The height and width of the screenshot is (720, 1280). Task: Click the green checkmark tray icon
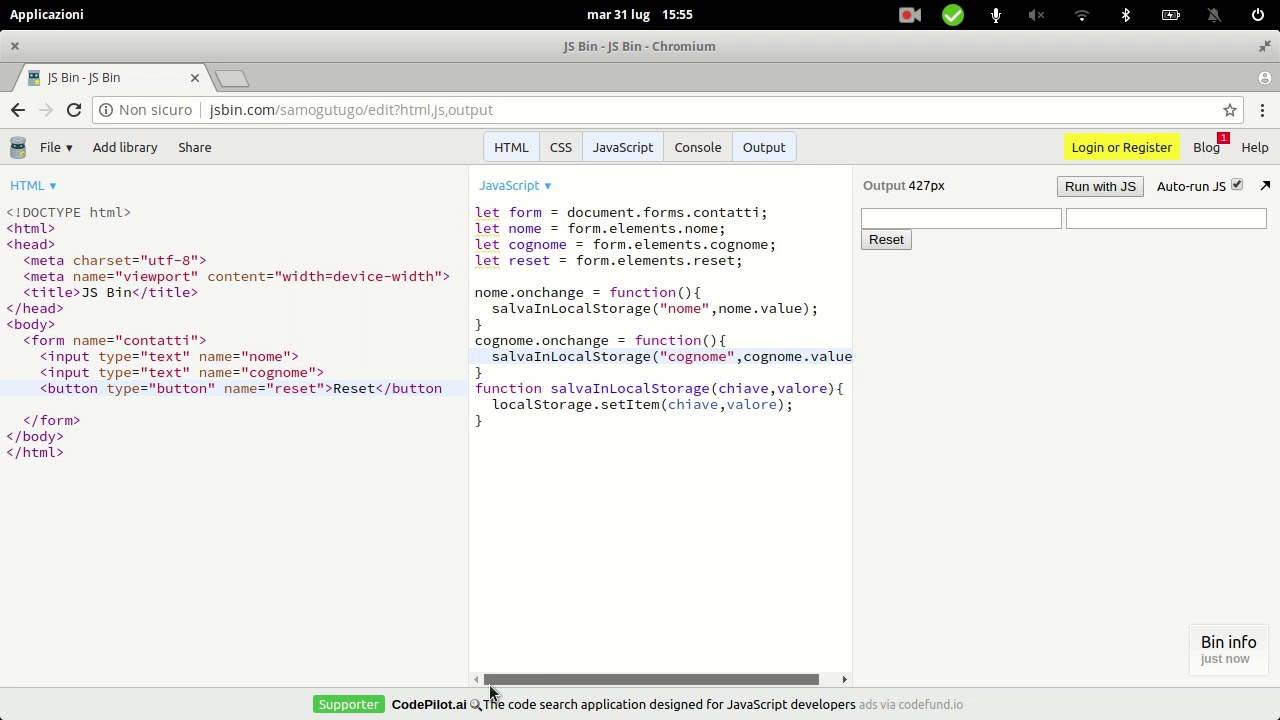tap(953, 15)
